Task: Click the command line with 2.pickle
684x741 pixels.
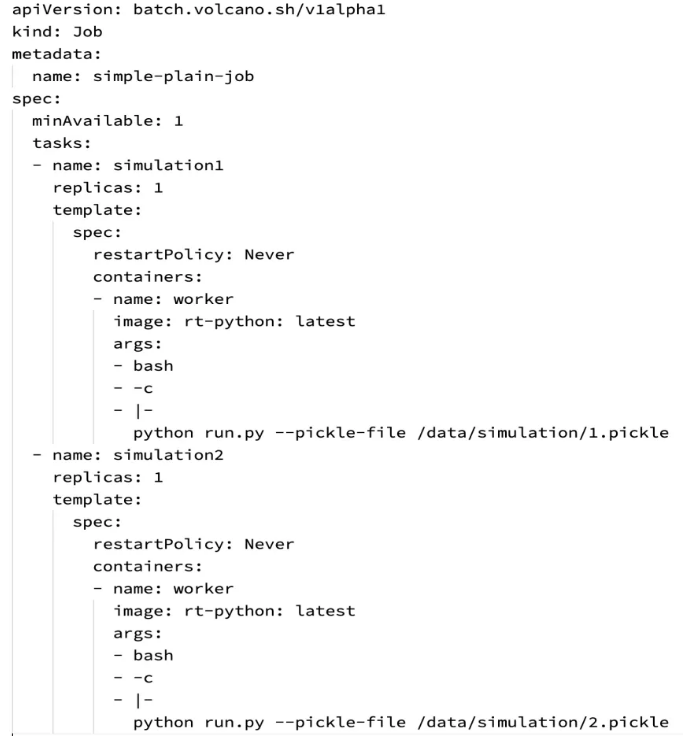Action: click(x=401, y=723)
